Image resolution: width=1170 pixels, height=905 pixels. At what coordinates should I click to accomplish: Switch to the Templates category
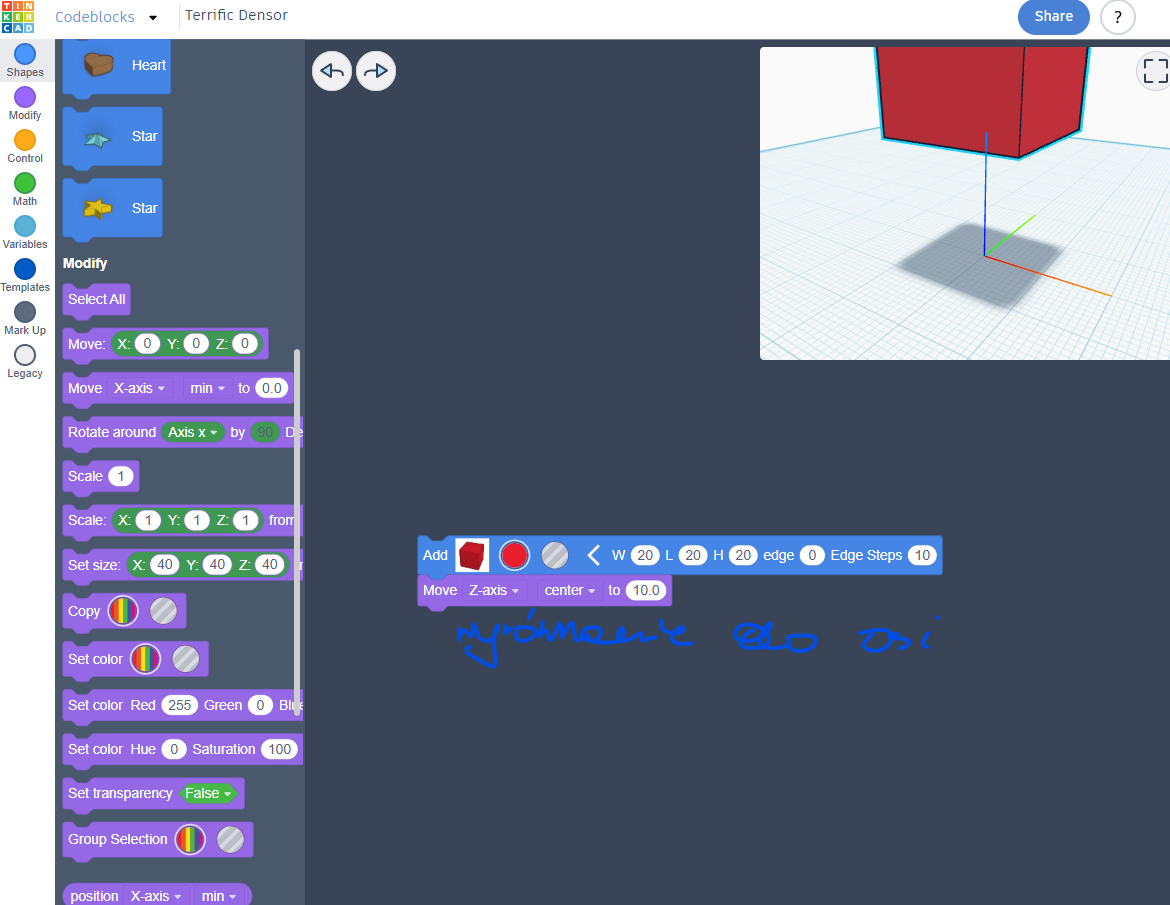pyautogui.click(x=25, y=269)
